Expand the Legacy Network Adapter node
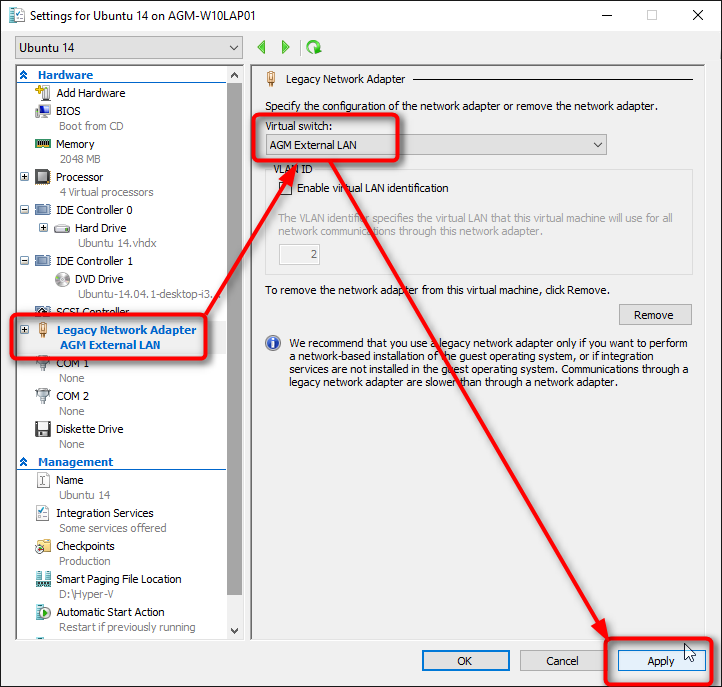 tap(24, 330)
